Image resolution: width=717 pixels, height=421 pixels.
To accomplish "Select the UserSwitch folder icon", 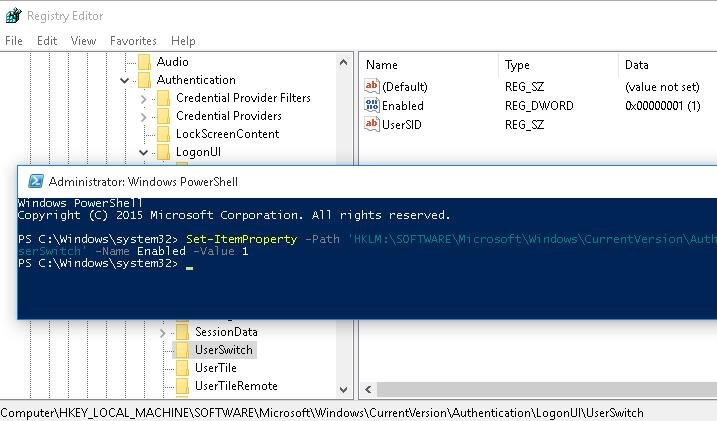I will 182,350.
